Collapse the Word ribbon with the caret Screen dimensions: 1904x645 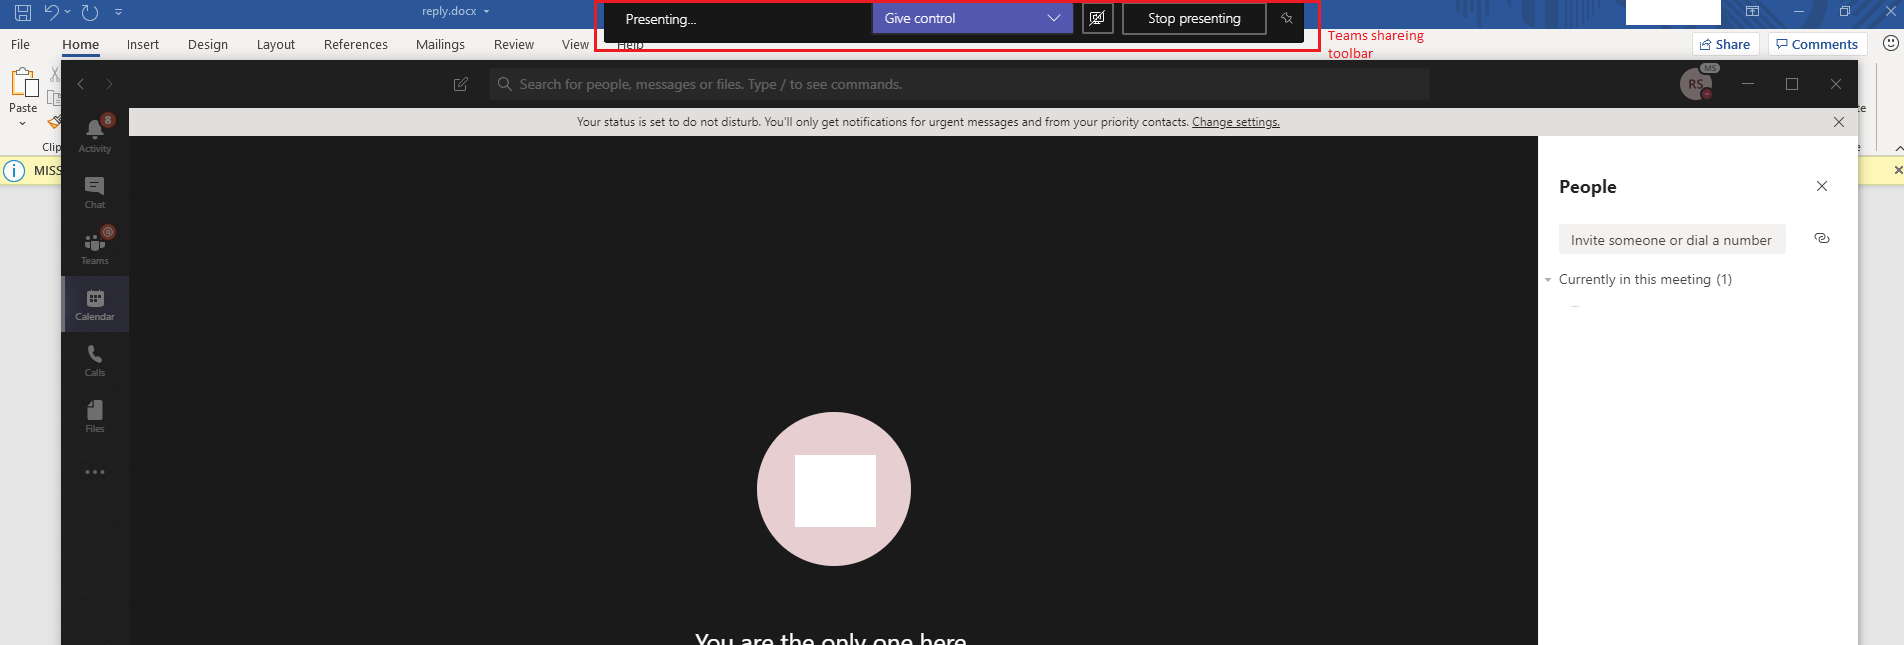(x=1897, y=148)
